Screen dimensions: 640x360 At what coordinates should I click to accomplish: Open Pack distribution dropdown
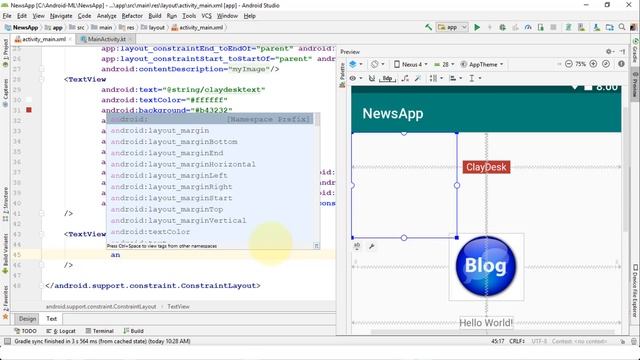point(436,78)
